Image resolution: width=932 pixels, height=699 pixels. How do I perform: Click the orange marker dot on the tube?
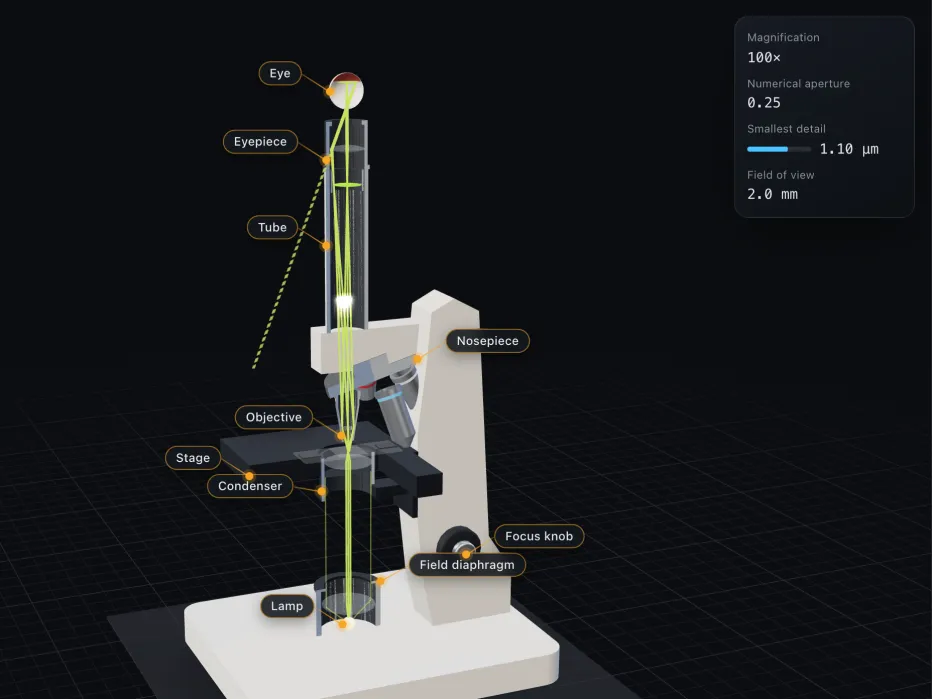click(x=326, y=245)
